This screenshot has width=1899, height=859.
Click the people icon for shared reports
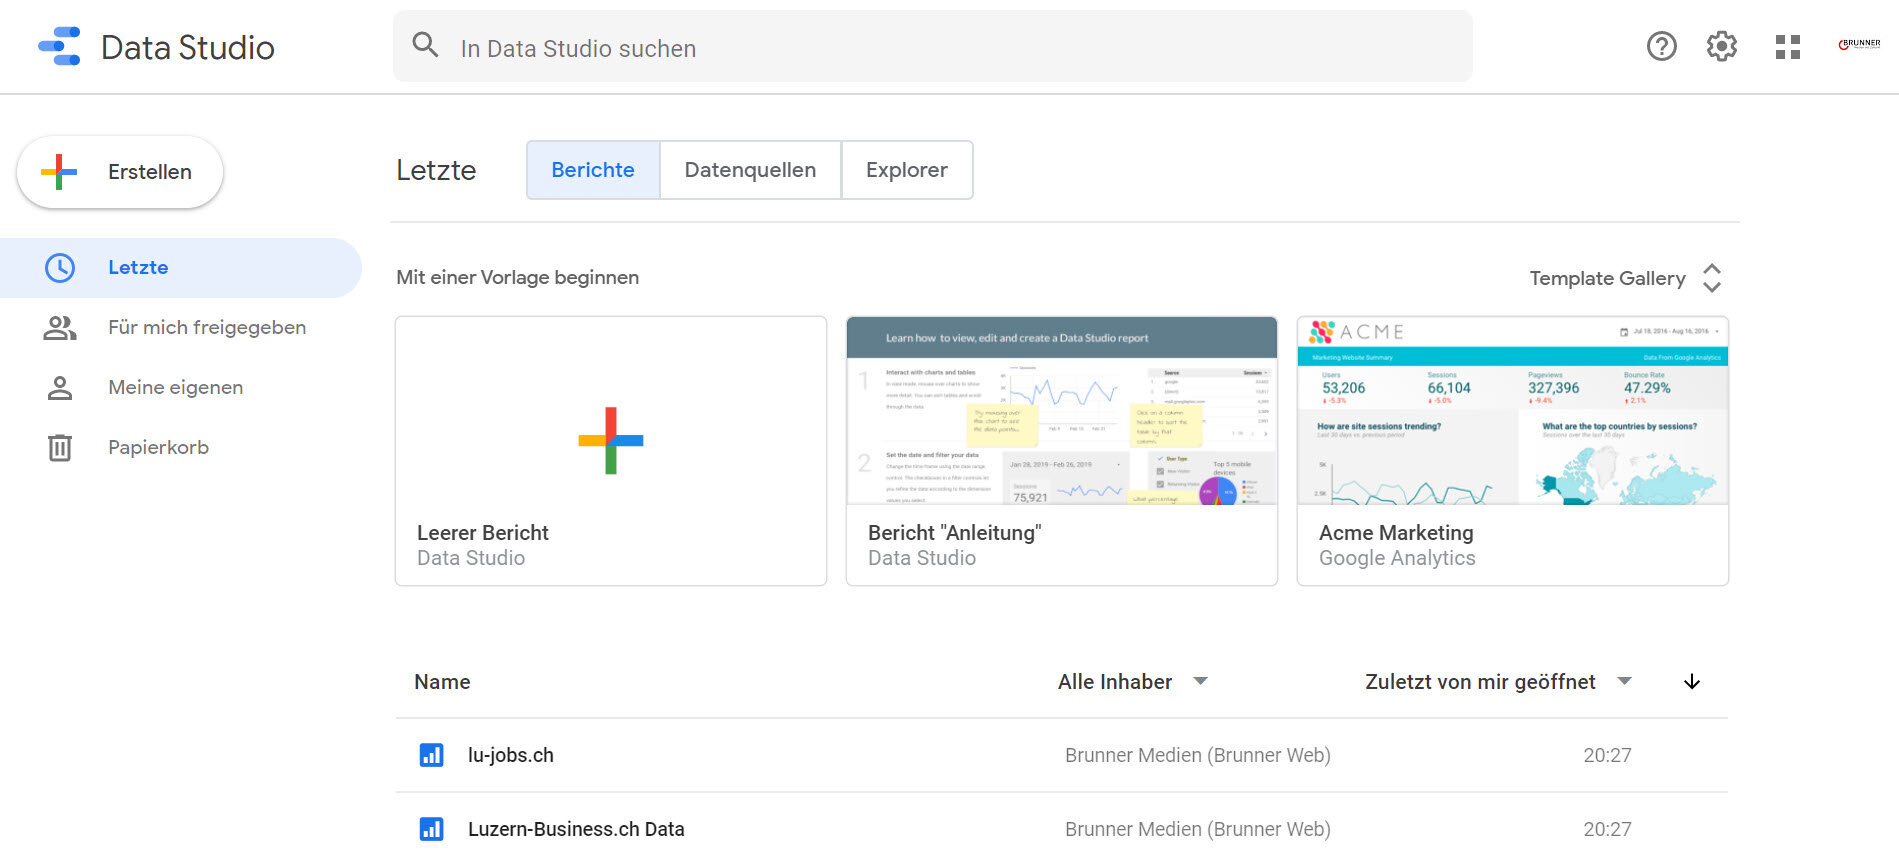point(60,327)
